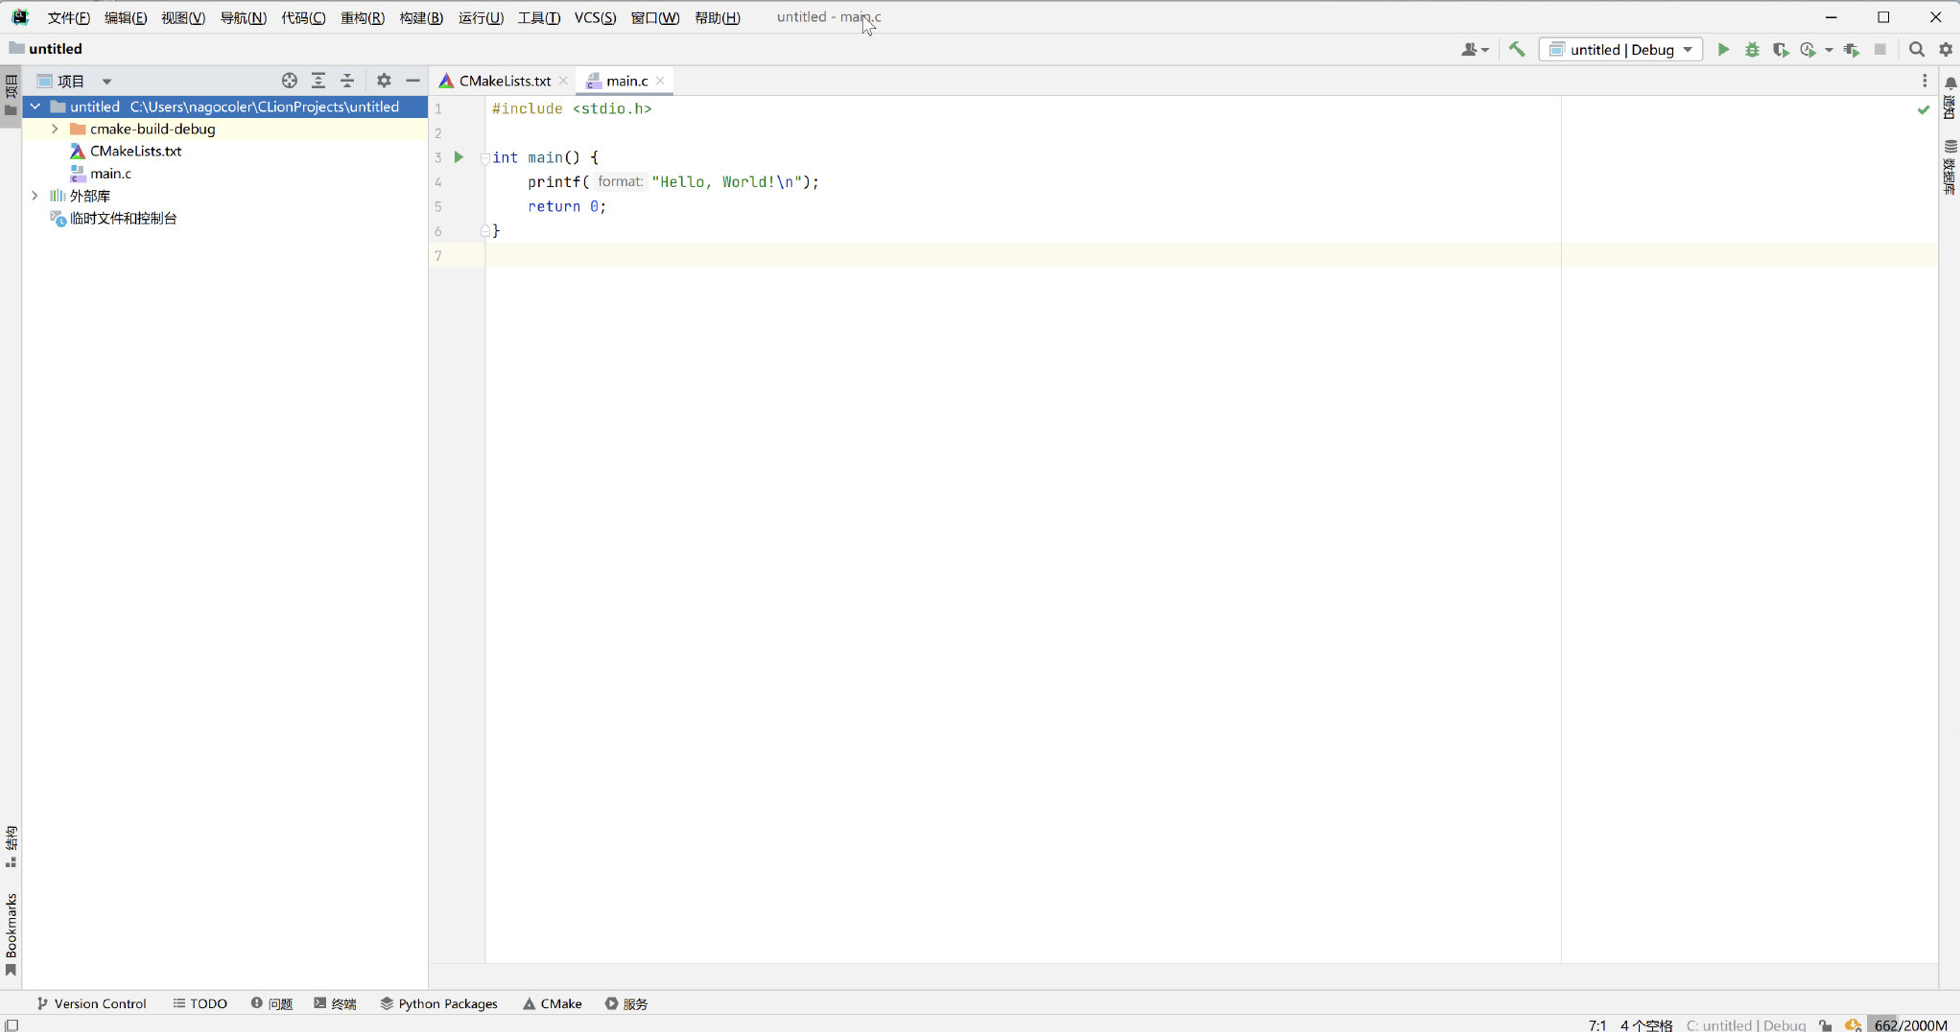Image resolution: width=1960 pixels, height=1032 pixels.
Task: Open the 编辑(E) menu
Action: click(x=126, y=18)
